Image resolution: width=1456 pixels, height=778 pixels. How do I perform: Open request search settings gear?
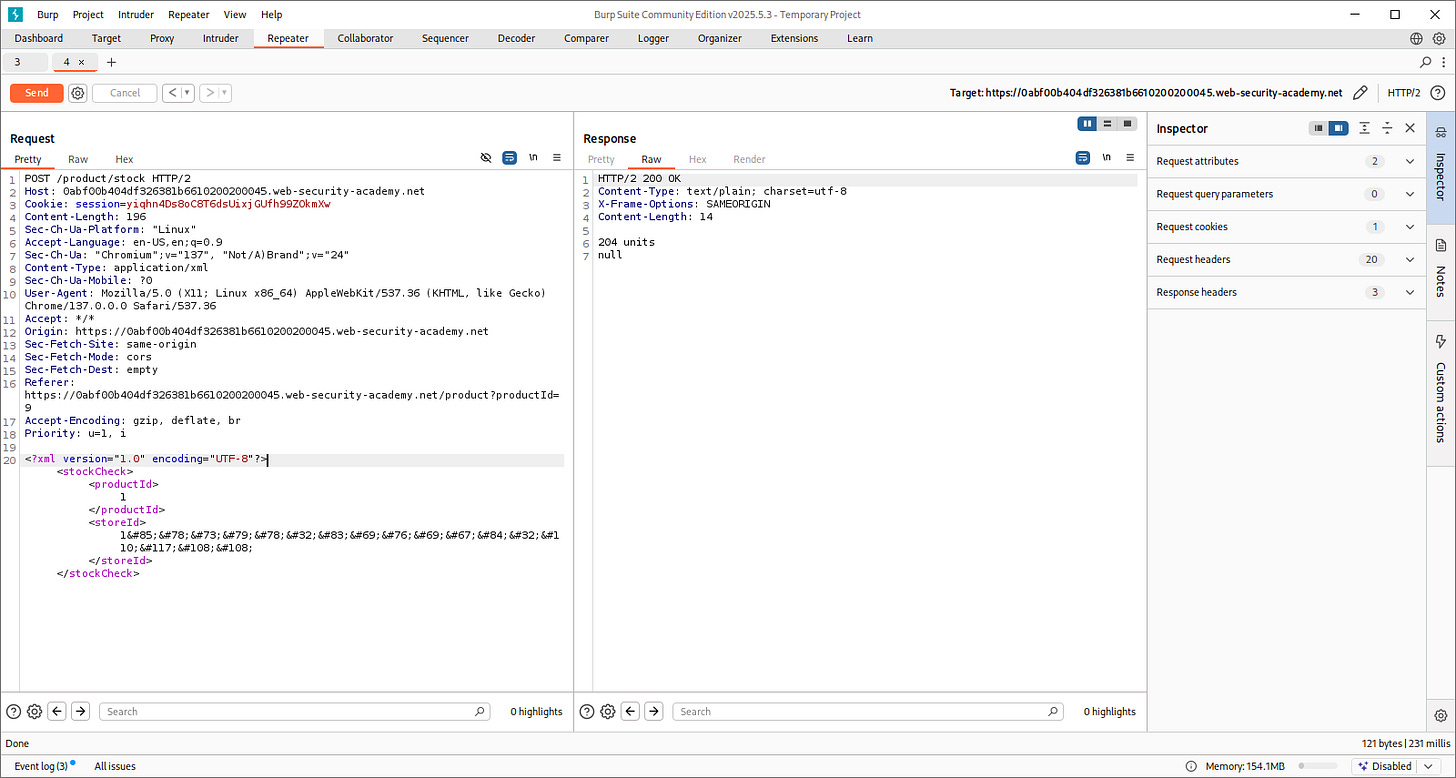tap(35, 711)
